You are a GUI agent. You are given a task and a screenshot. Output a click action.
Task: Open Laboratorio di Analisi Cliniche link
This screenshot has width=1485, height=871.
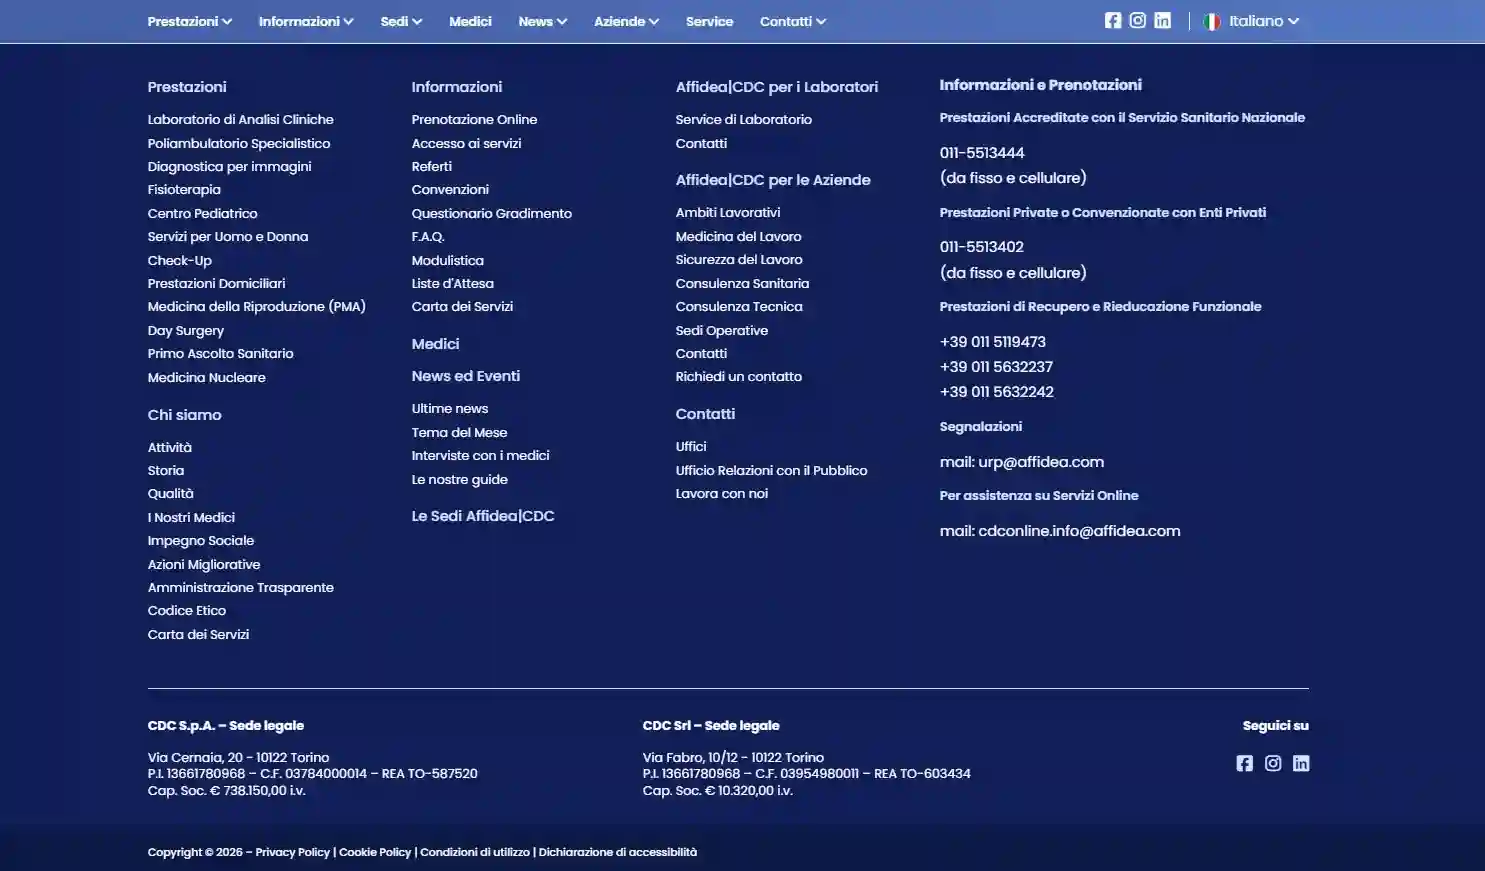tap(240, 119)
